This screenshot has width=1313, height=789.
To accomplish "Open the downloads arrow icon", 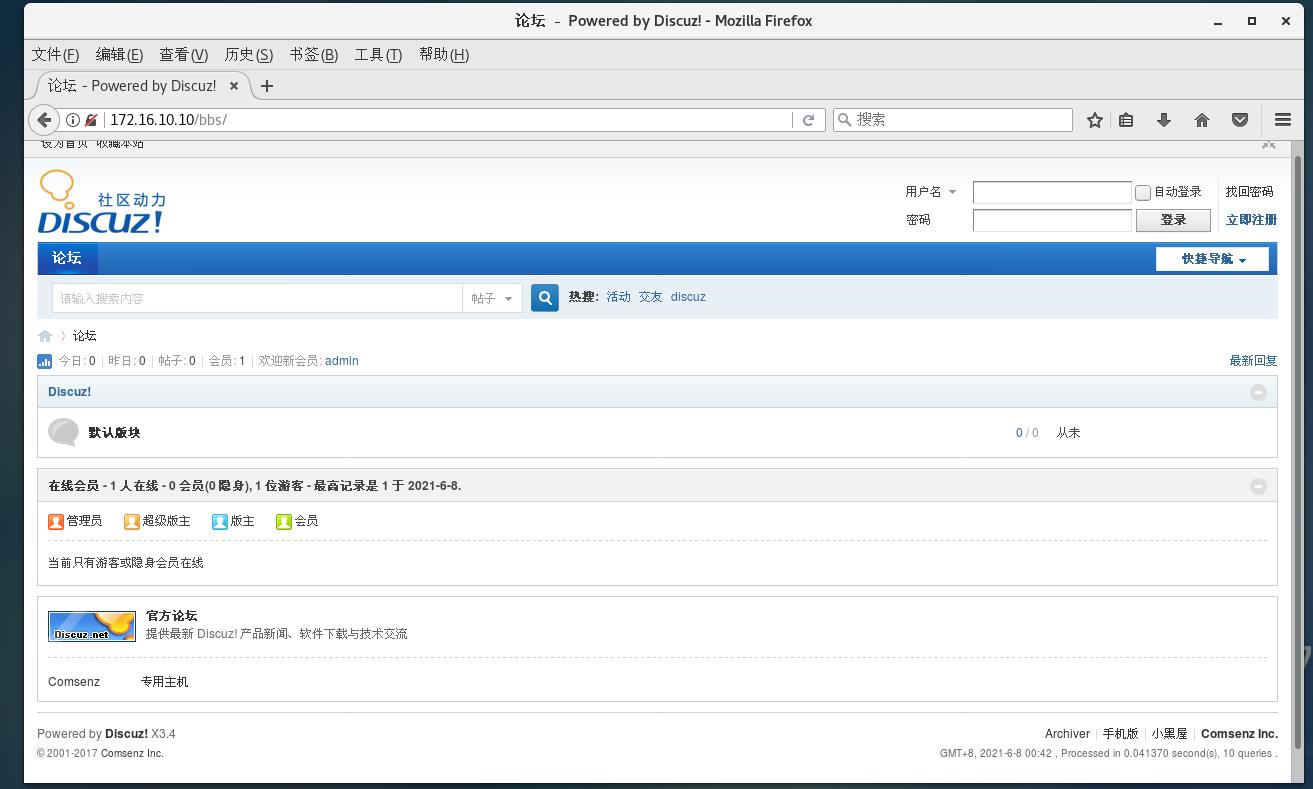I will (x=1164, y=120).
